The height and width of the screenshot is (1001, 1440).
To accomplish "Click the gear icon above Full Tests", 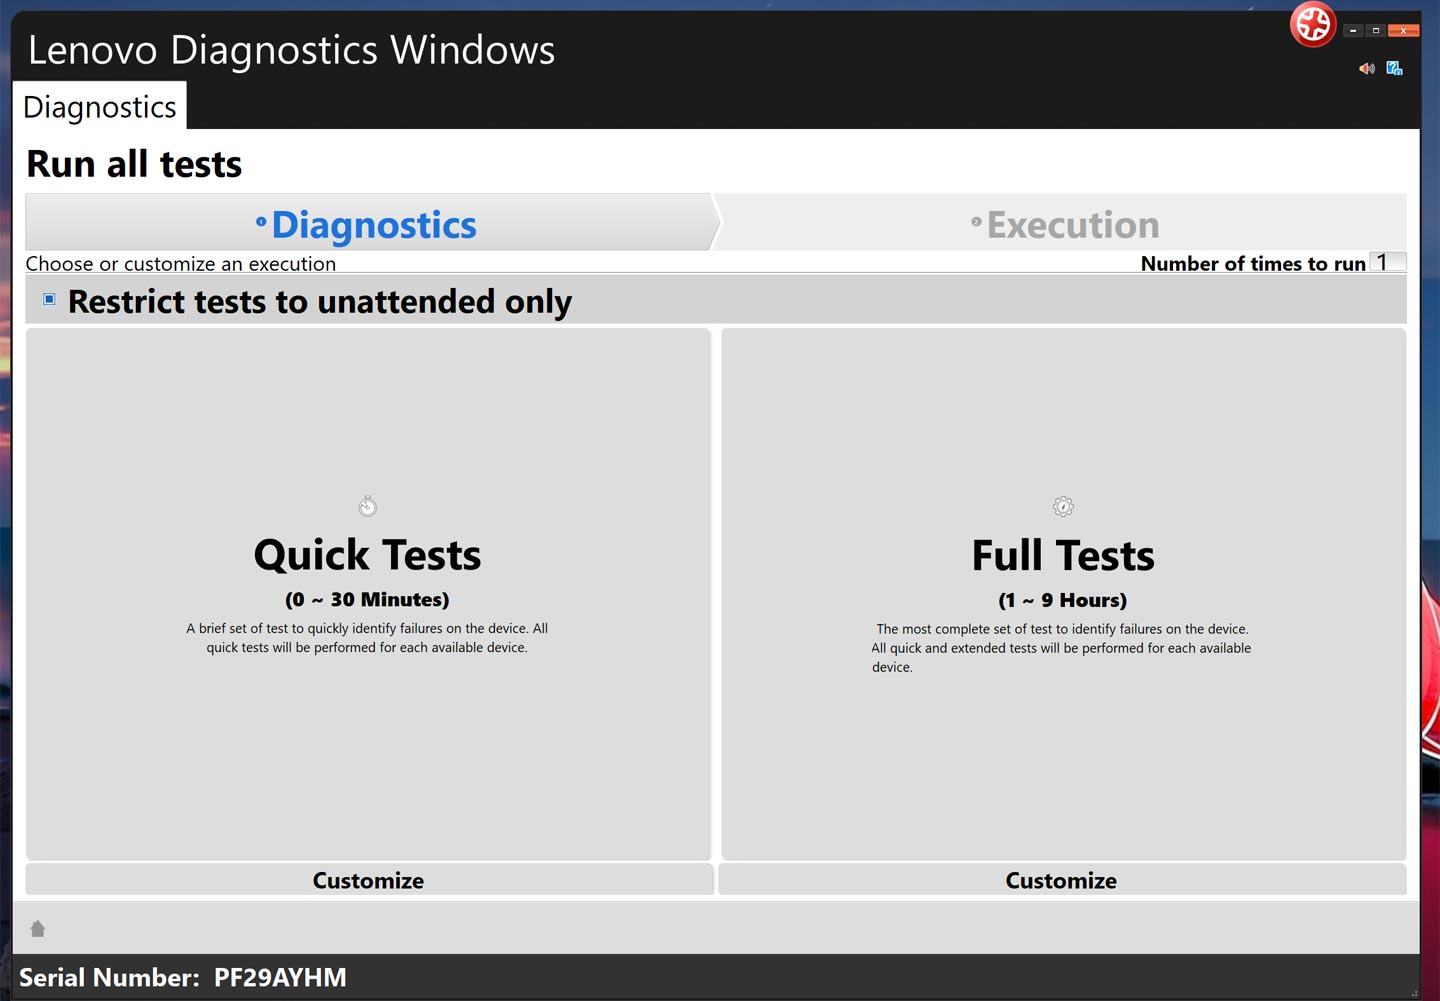I will 1063,507.
